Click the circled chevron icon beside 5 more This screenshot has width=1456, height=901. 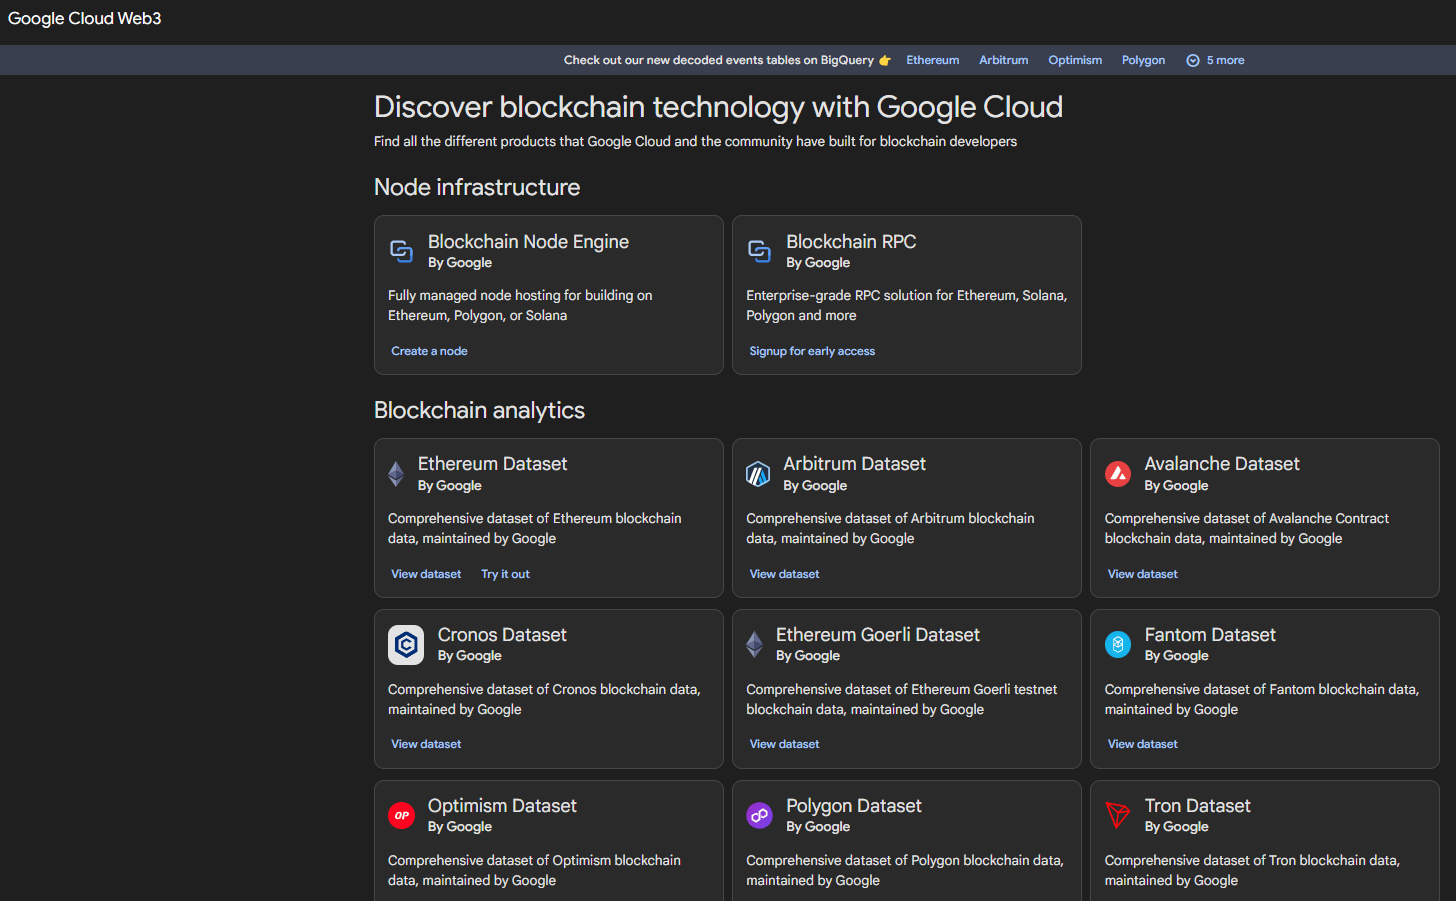coord(1192,60)
